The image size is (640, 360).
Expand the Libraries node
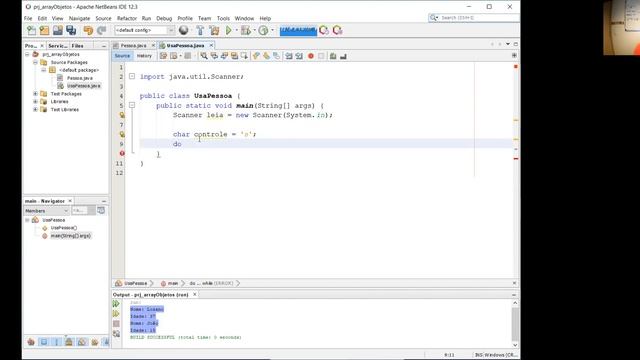(x=36, y=102)
